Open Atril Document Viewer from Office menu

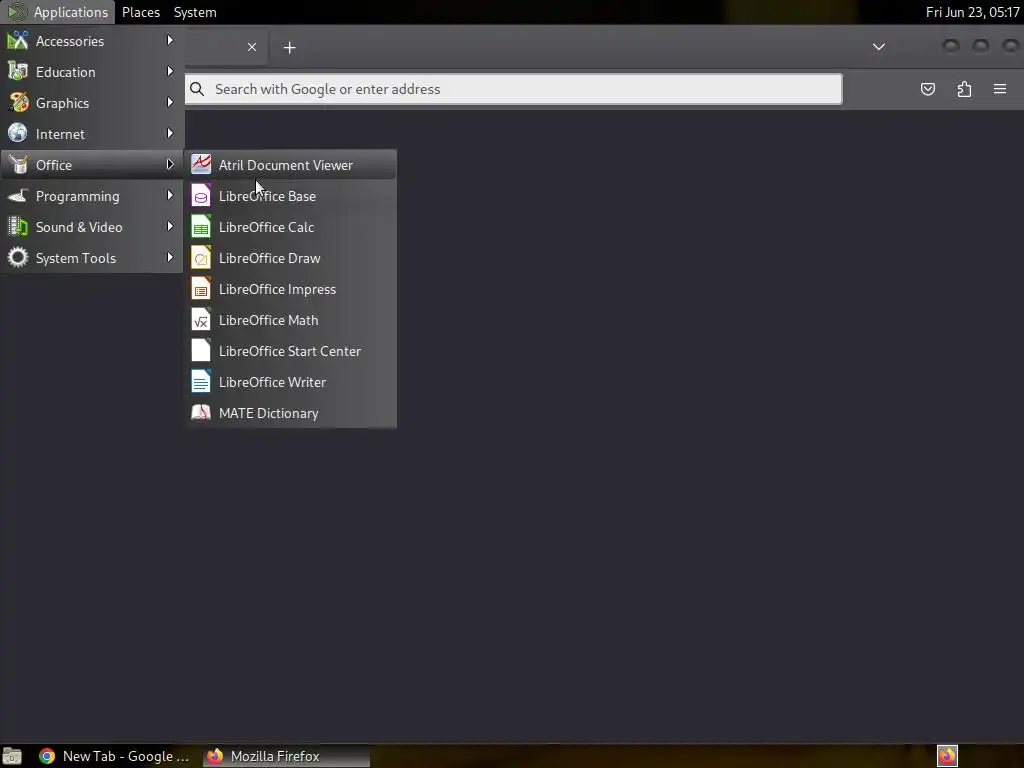coord(291,165)
